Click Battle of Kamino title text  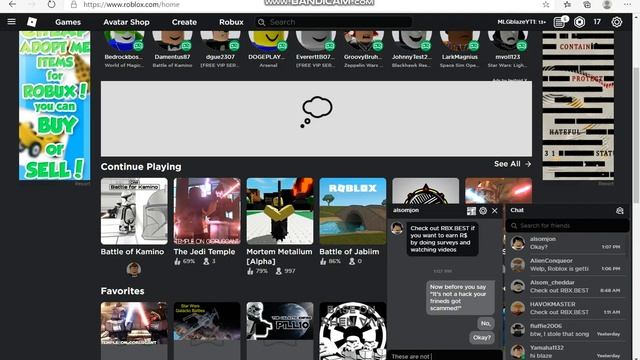(132, 252)
